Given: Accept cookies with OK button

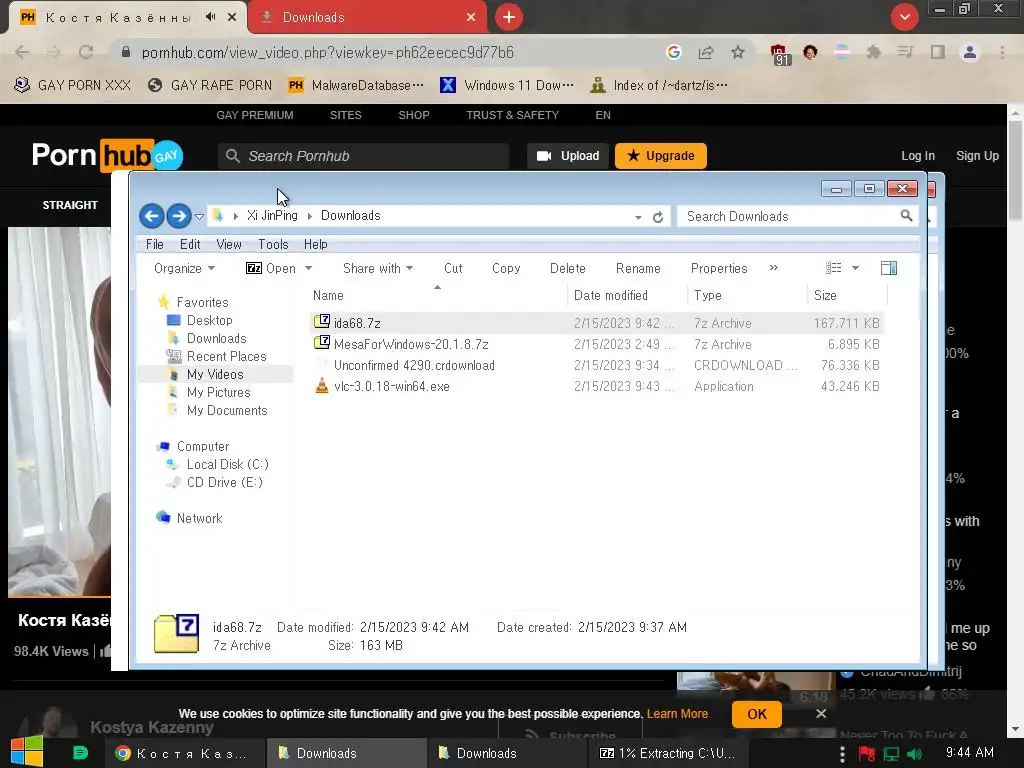Looking at the screenshot, I should coord(757,714).
